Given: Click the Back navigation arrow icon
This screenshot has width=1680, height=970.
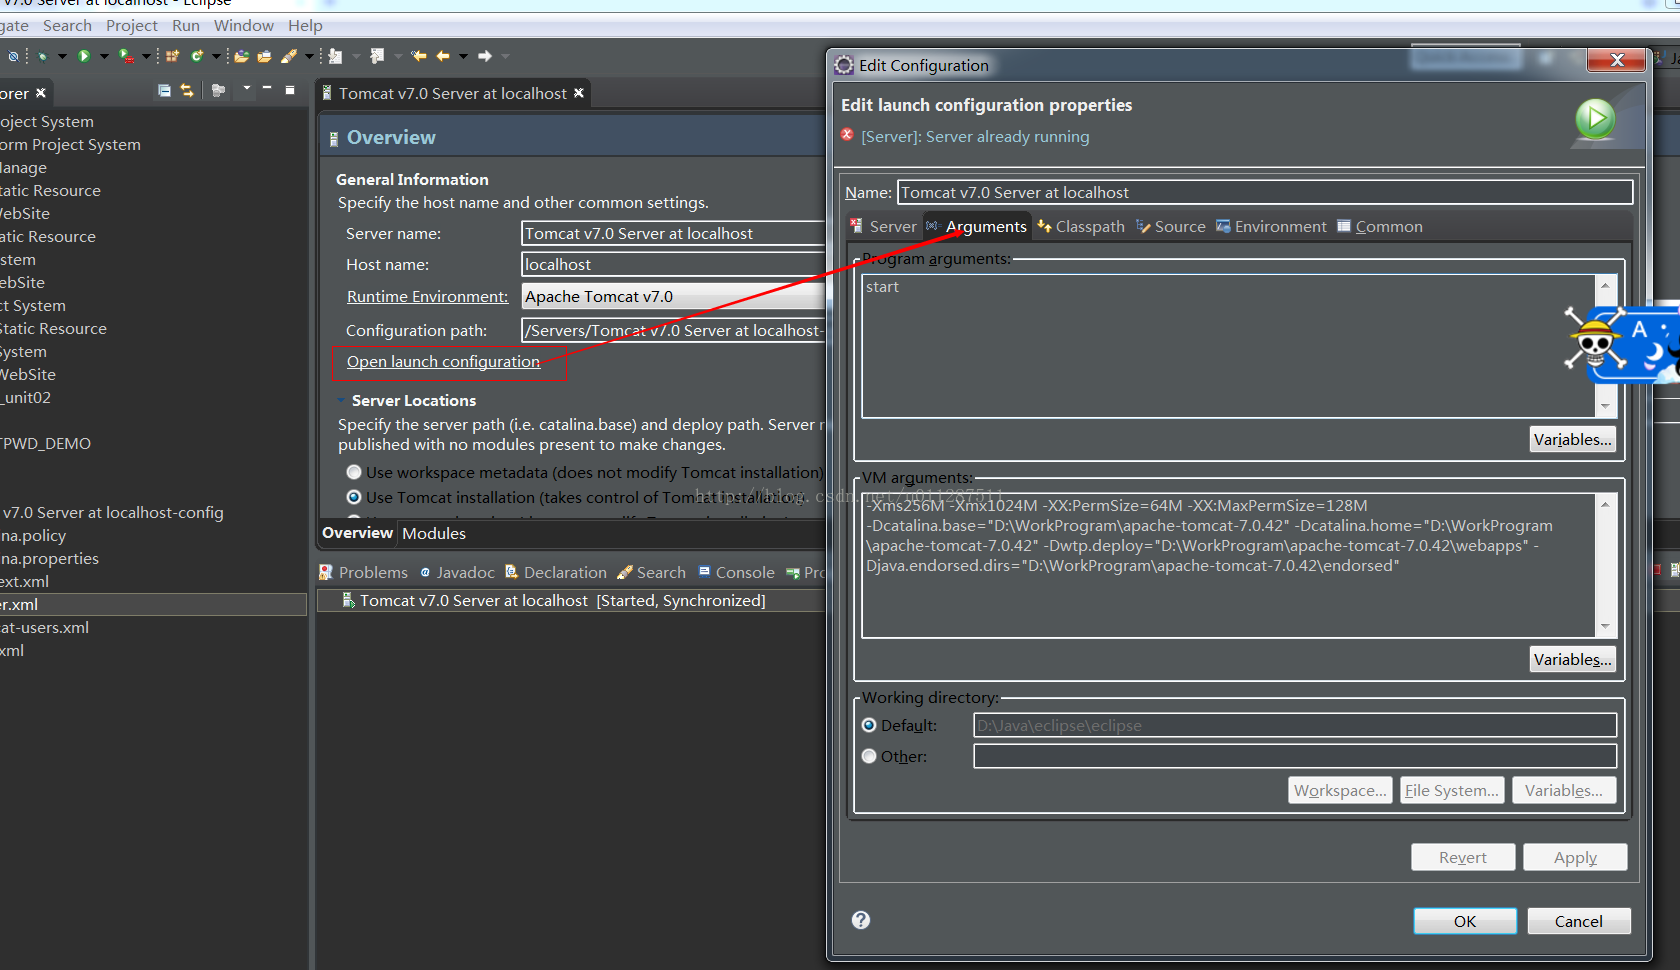Looking at the screenshot, I should tap(443, 56).
